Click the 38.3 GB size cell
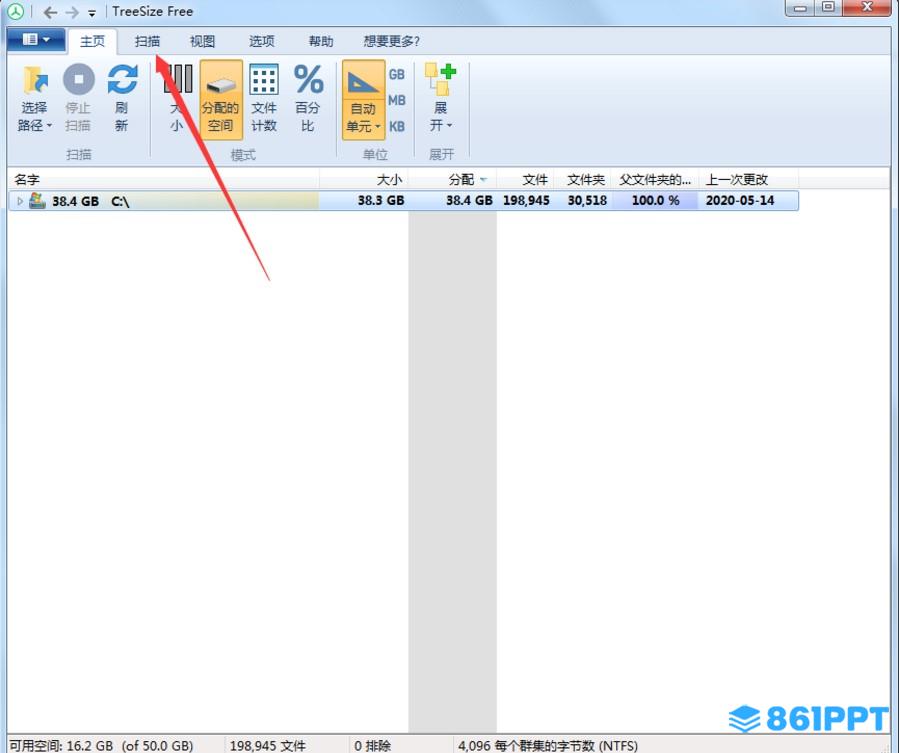The height and width of the screenshot is (753, 899). coord(381,201)
